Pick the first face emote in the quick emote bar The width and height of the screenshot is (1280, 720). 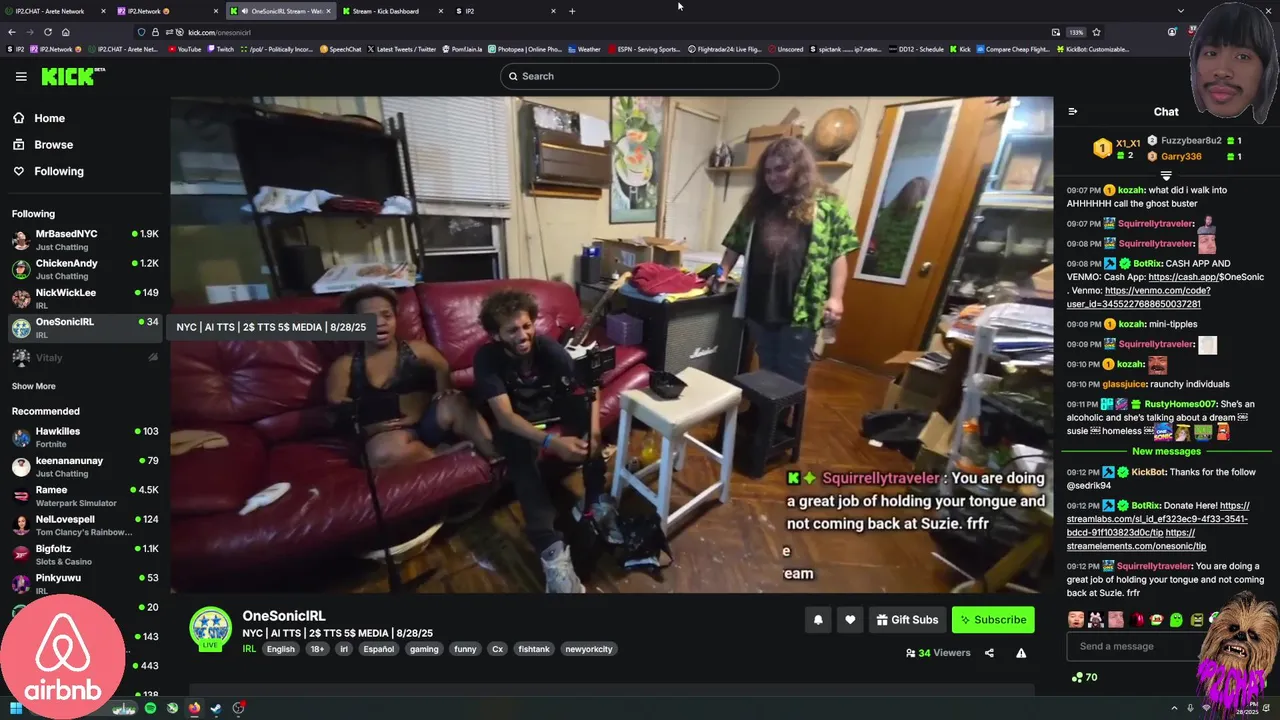[1076, 620]
